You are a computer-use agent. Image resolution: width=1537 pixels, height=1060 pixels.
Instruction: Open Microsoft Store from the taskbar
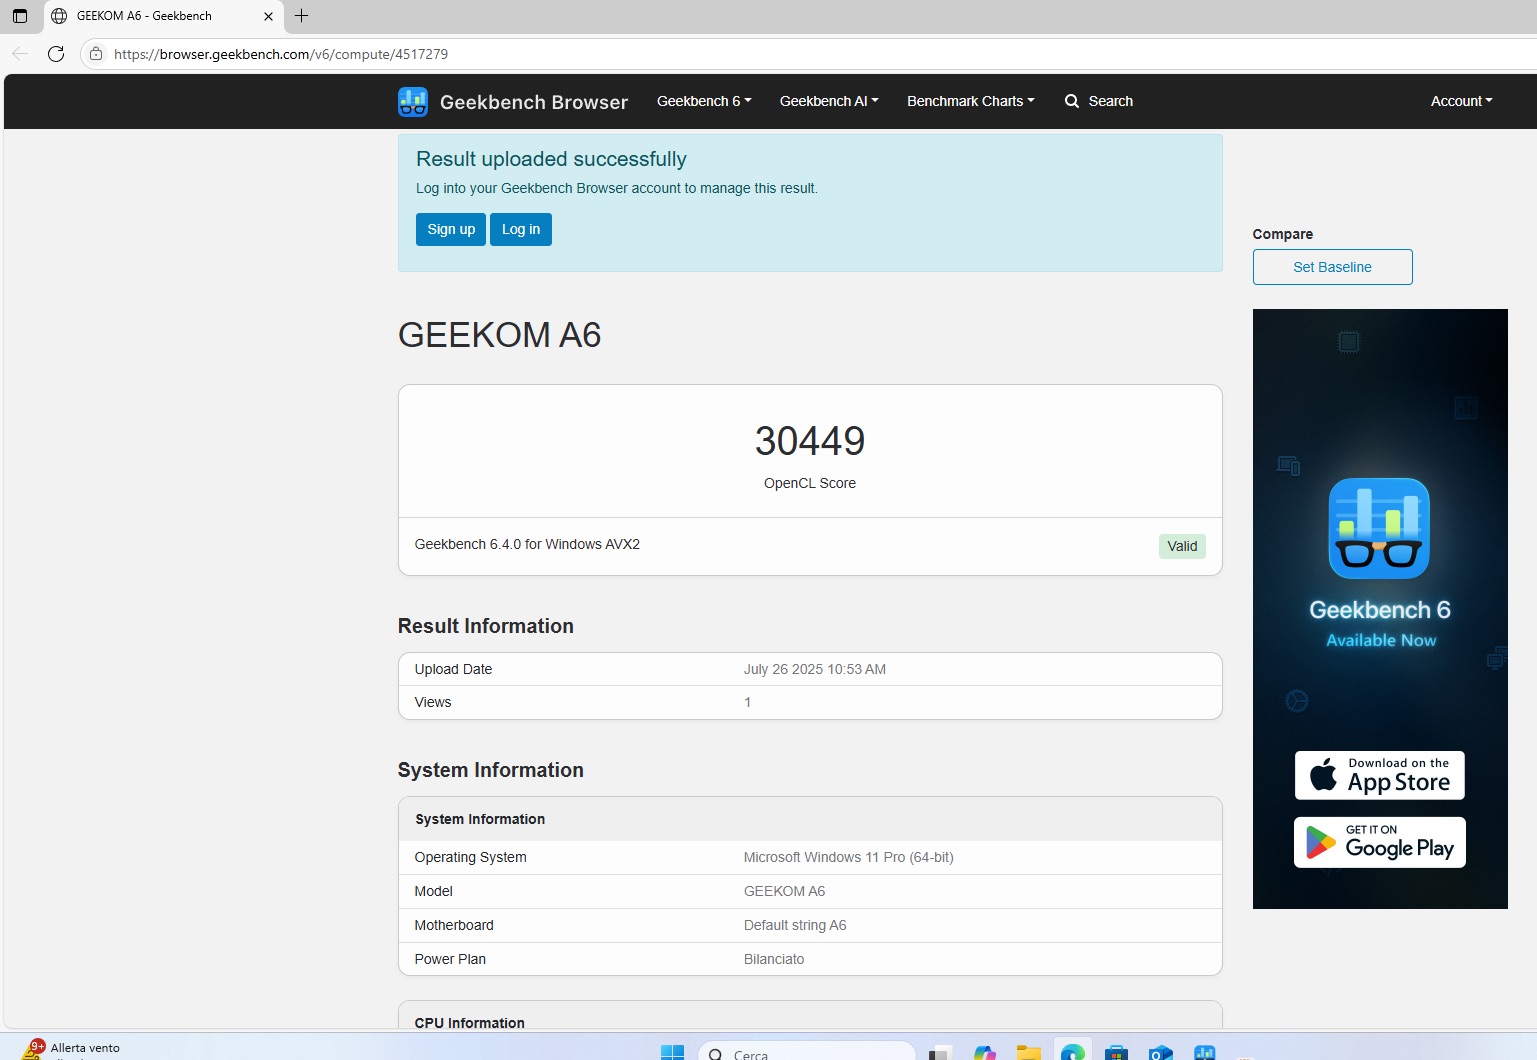click(1117, 1053)
